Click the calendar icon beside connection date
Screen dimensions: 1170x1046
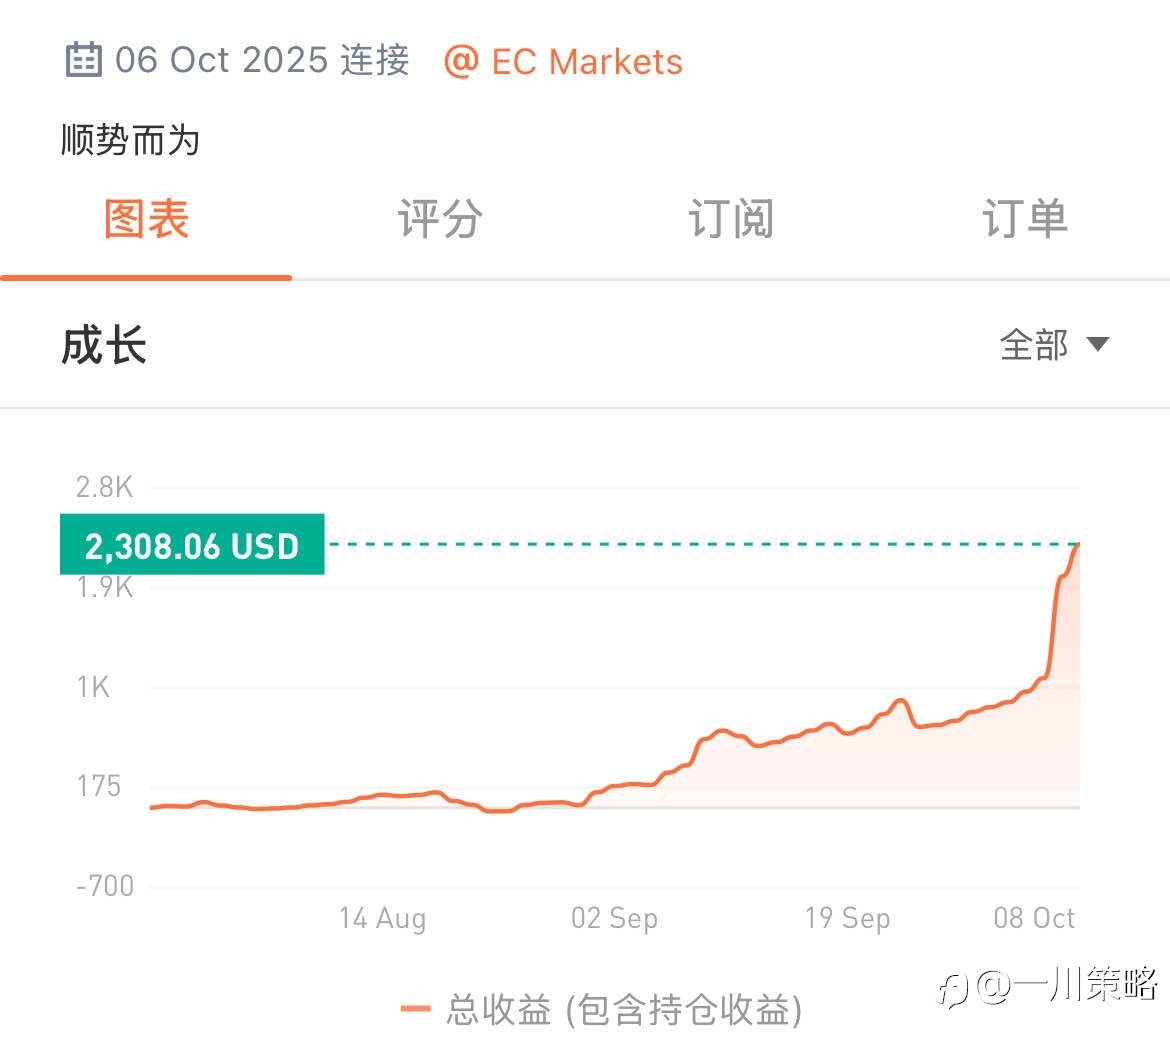pos(84,60)
